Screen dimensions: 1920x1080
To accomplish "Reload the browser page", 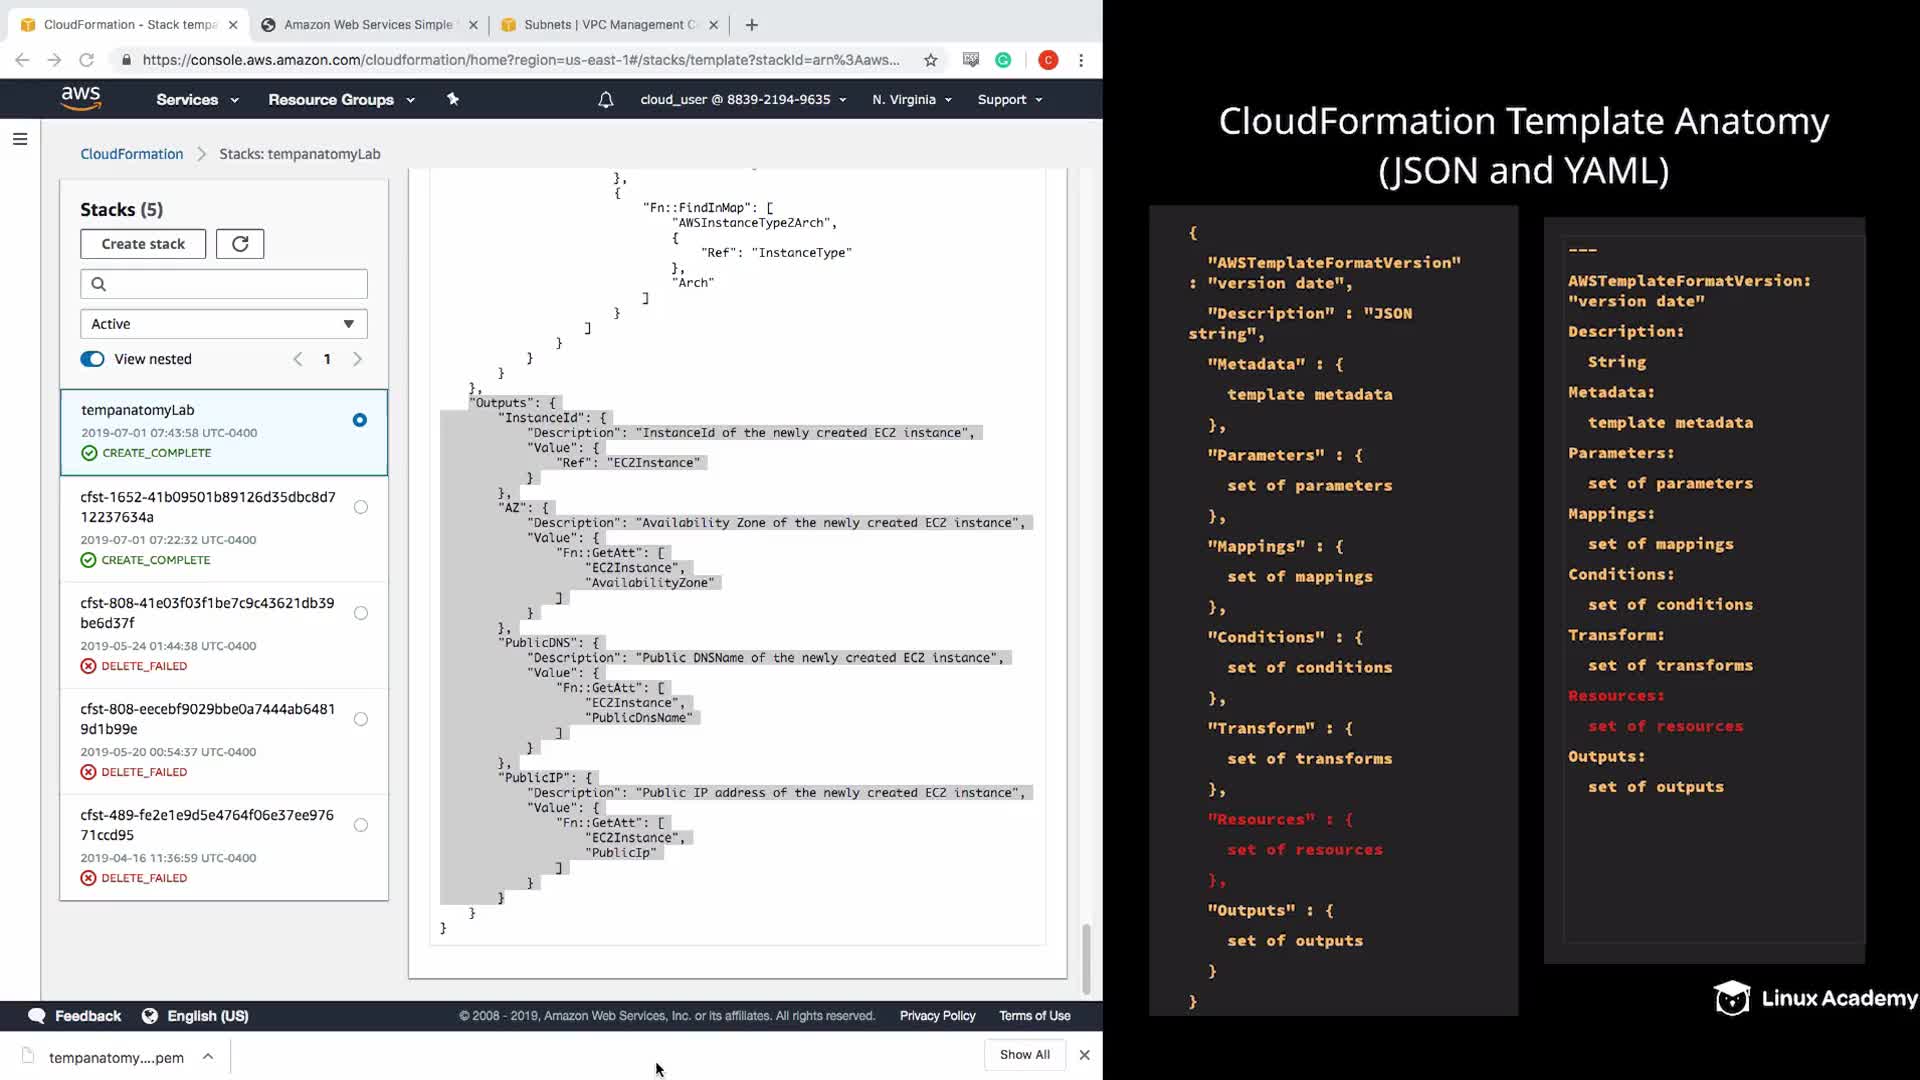I will pyautogui.click(x=87, y=60).
